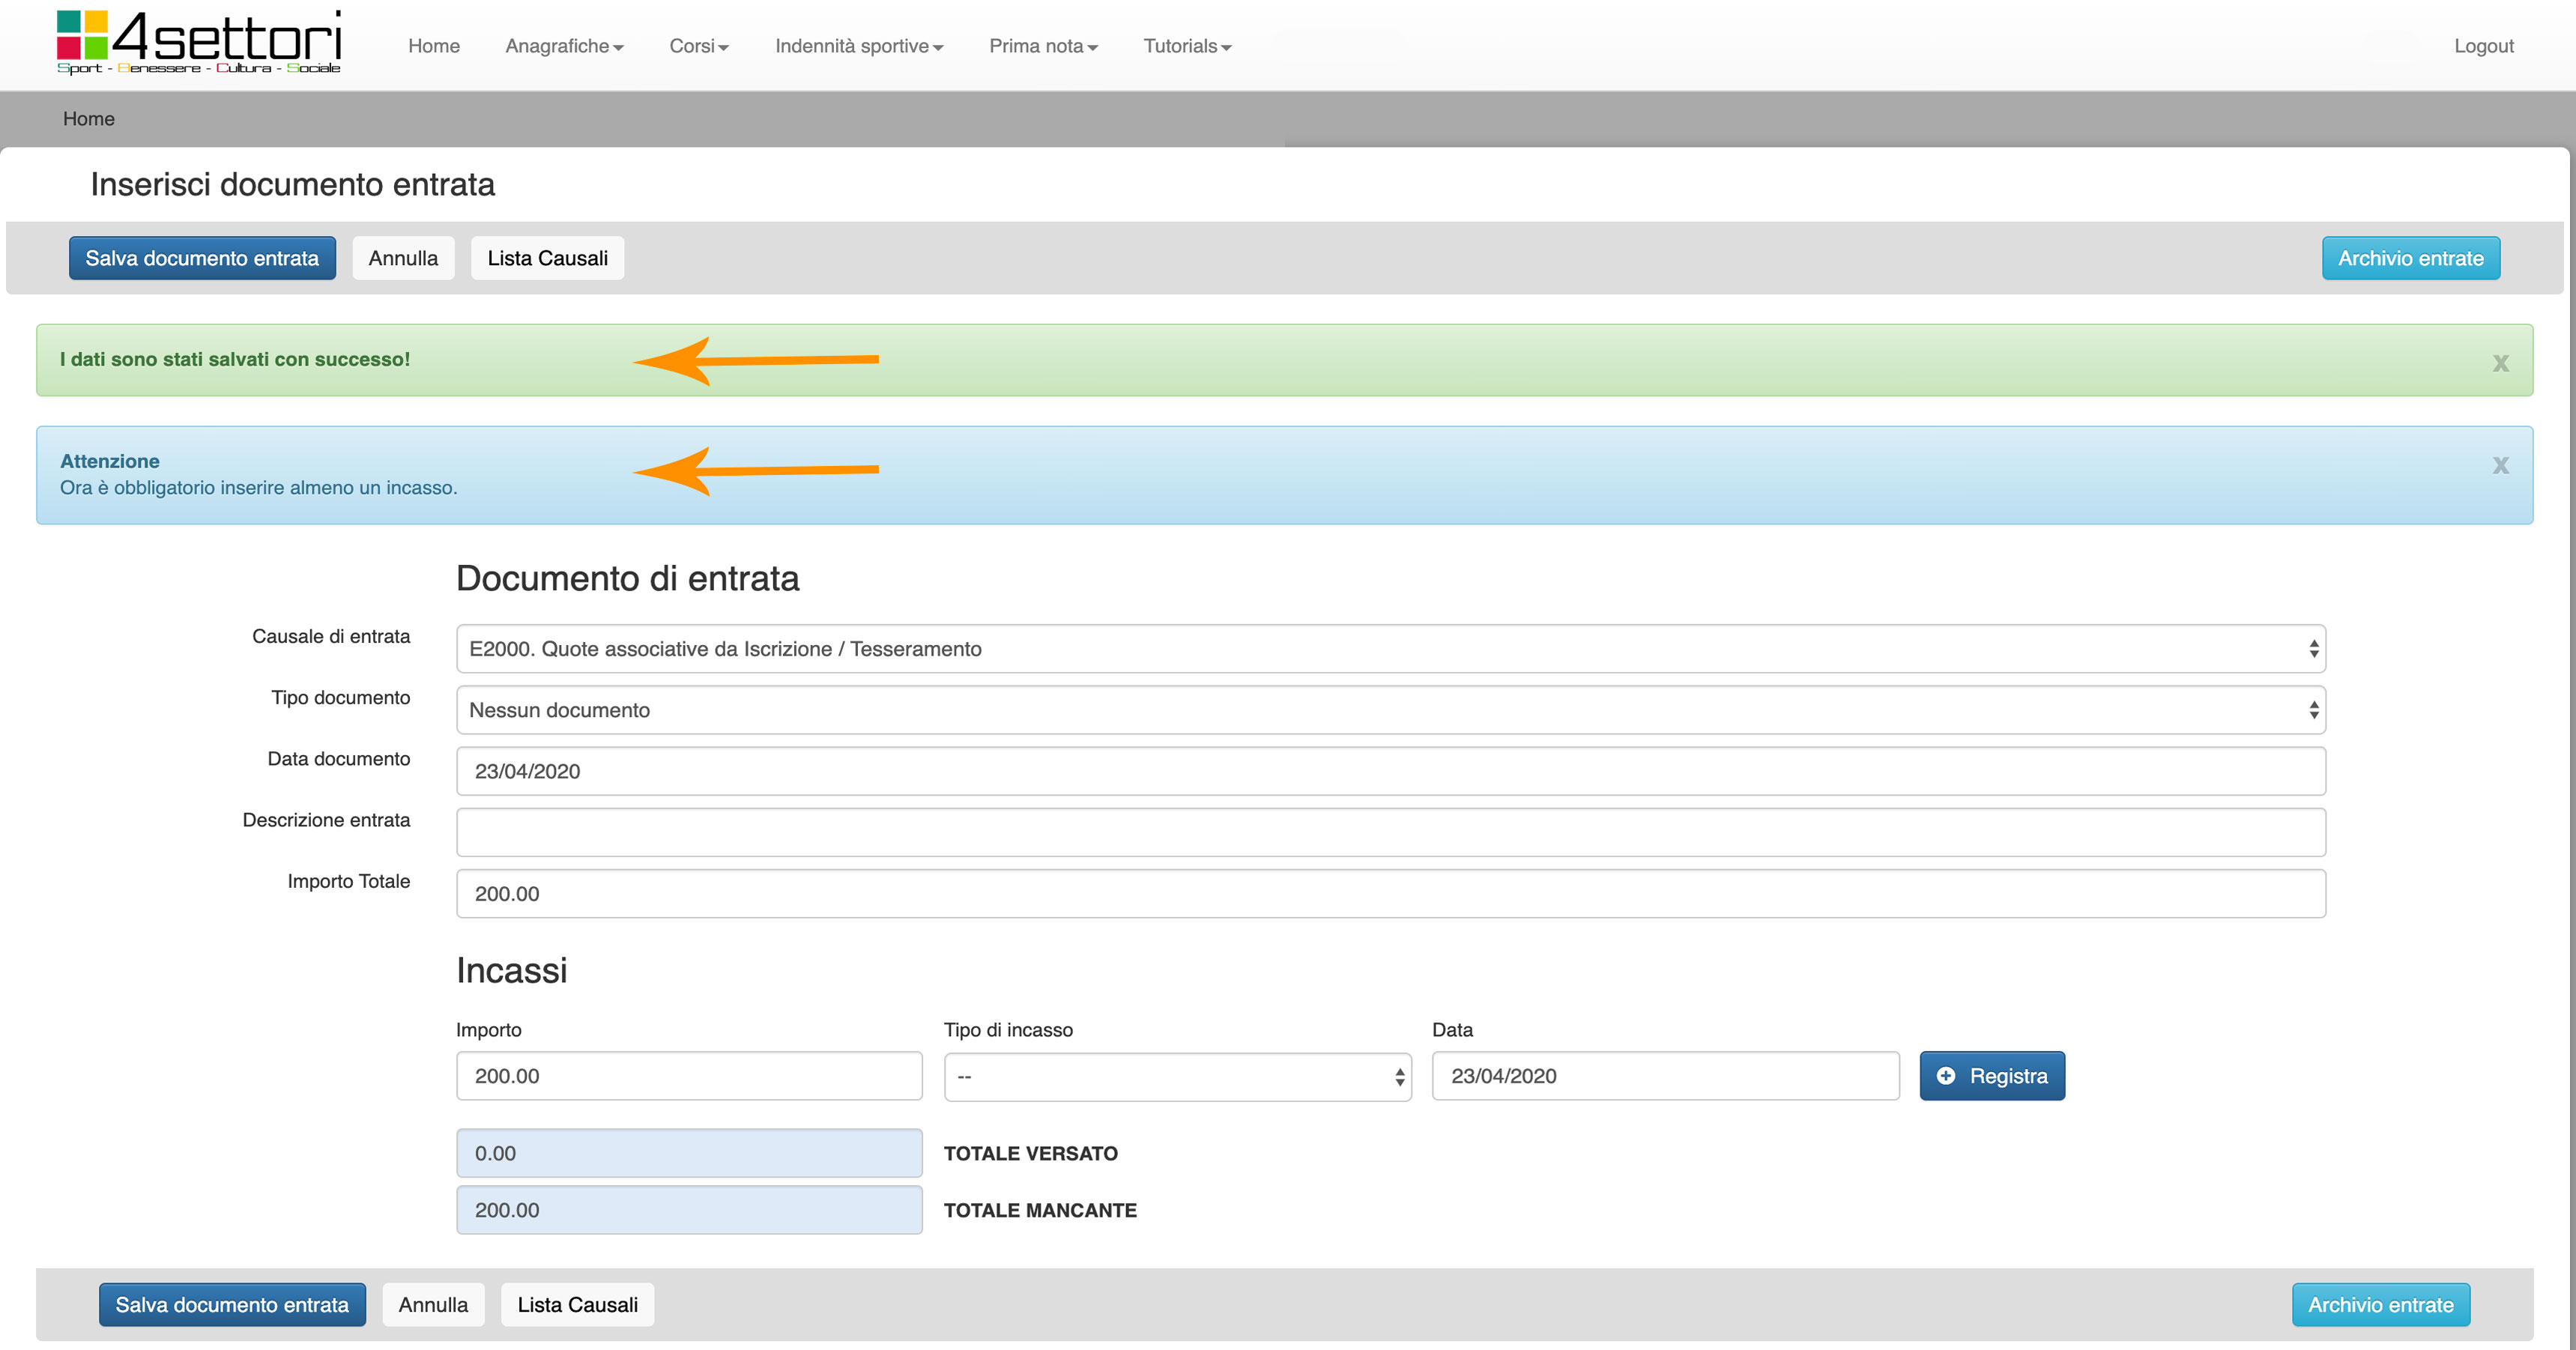Close the blue Attenzione alert

[2500, 465]
